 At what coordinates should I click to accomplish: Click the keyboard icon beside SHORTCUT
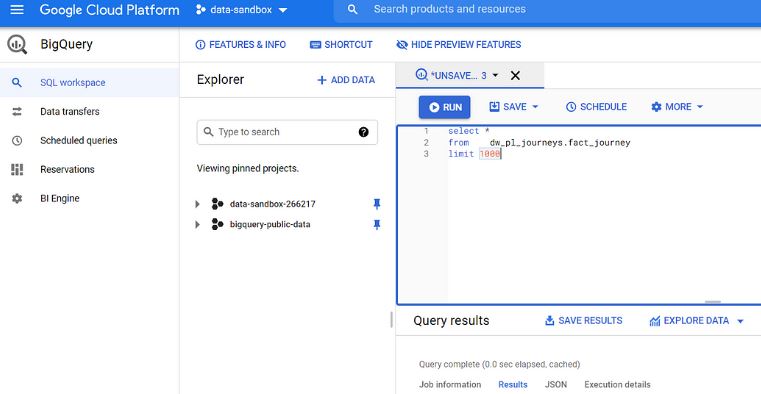315,45
